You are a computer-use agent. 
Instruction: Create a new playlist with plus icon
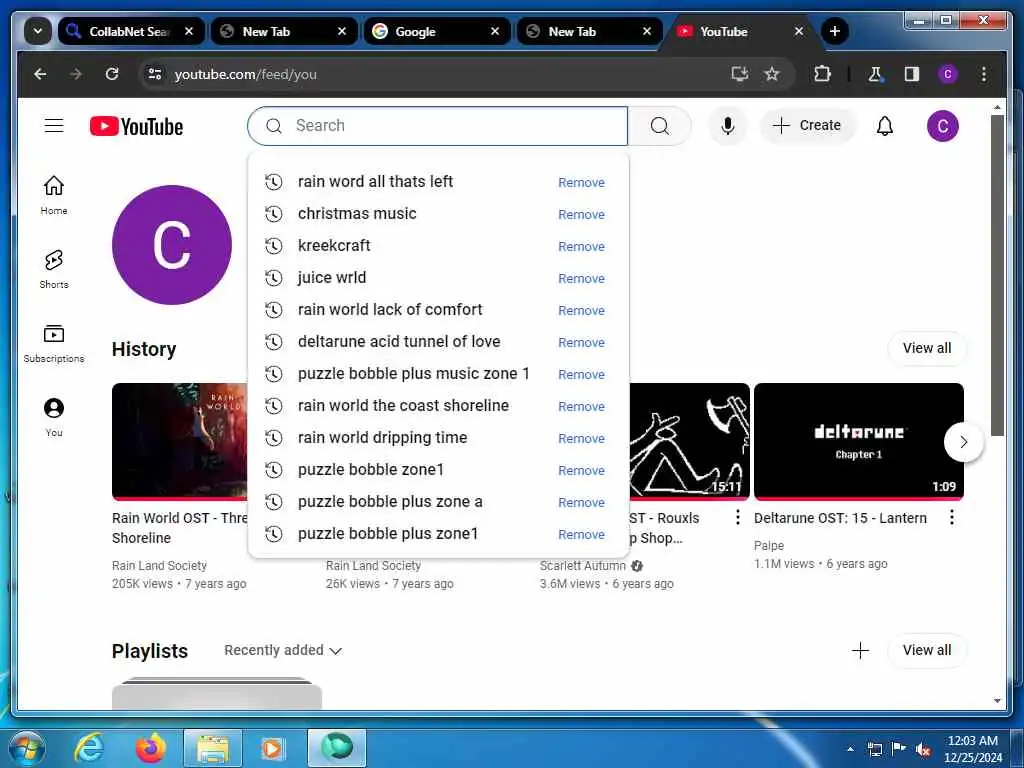pos(860,650)
